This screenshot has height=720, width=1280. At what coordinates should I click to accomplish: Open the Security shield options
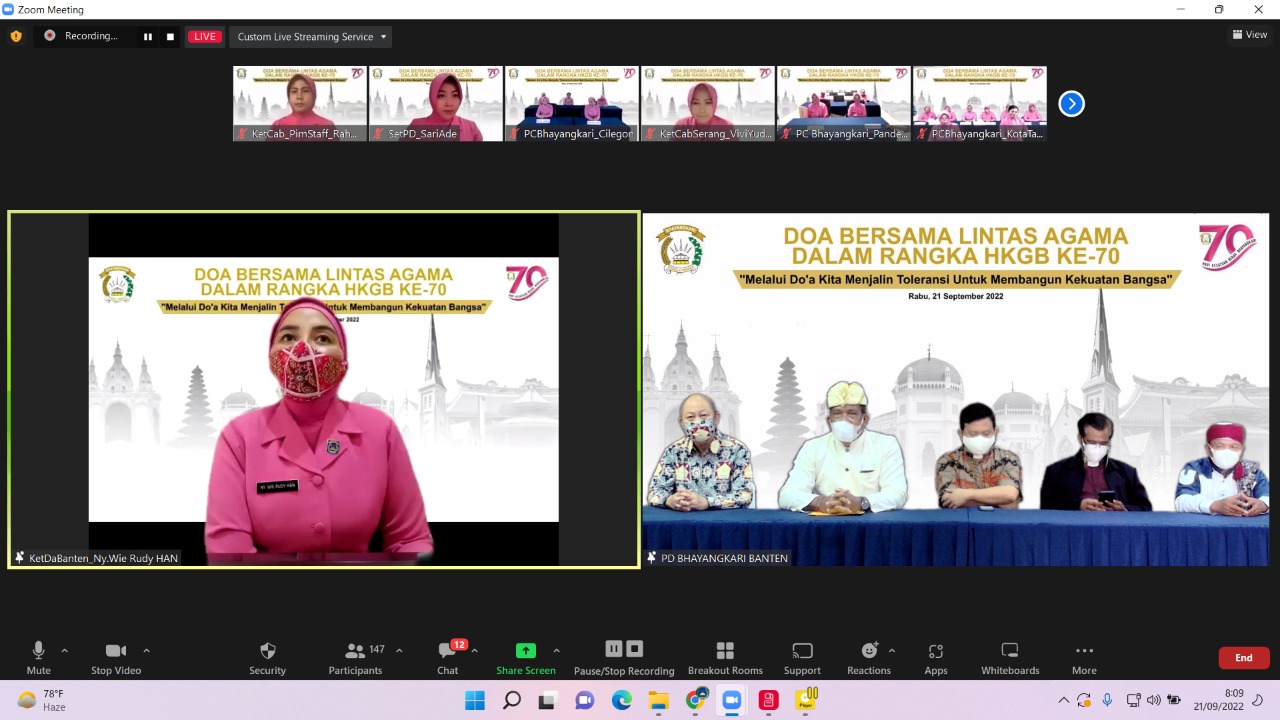click(267, 657)
